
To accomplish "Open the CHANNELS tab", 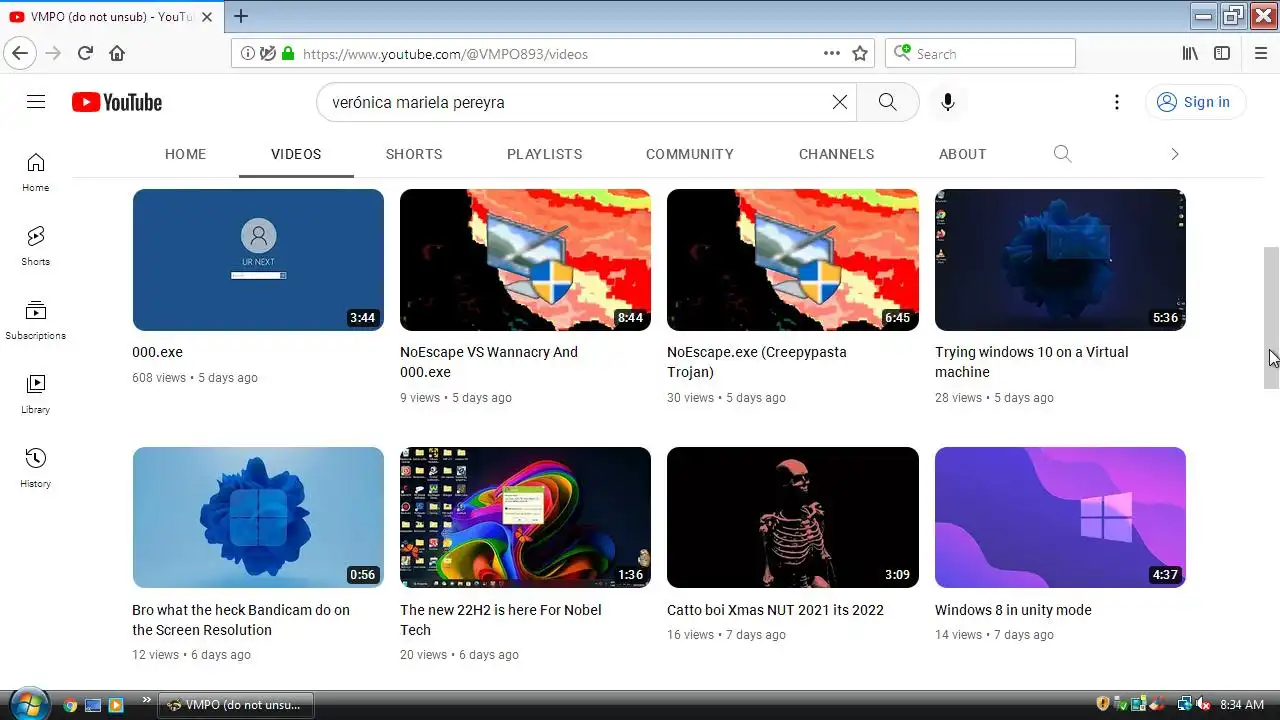I will 837,154.
